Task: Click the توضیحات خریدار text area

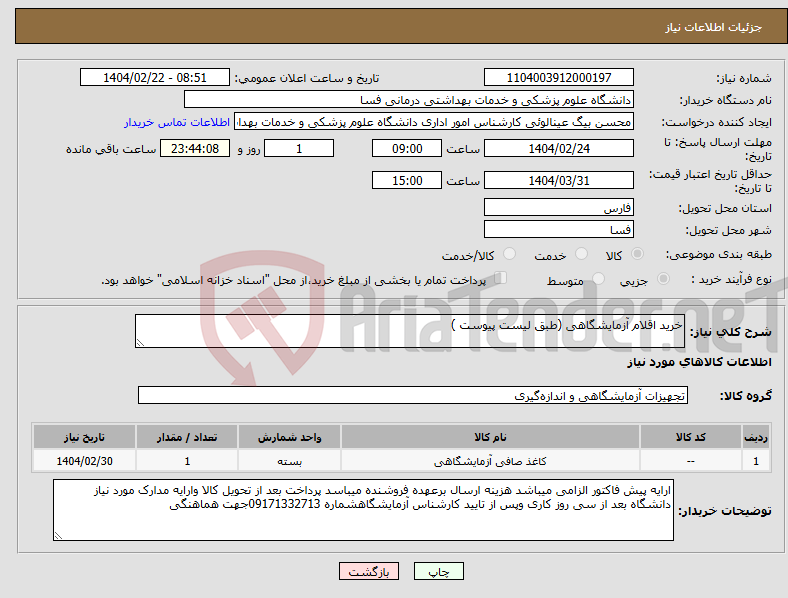Action: click(x=363, y=510)
